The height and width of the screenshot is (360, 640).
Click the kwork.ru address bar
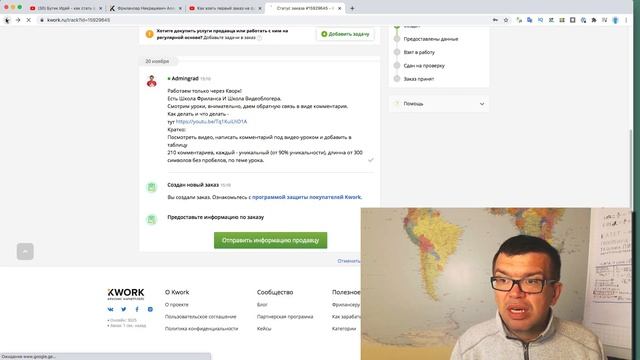[x=261, y=20]
